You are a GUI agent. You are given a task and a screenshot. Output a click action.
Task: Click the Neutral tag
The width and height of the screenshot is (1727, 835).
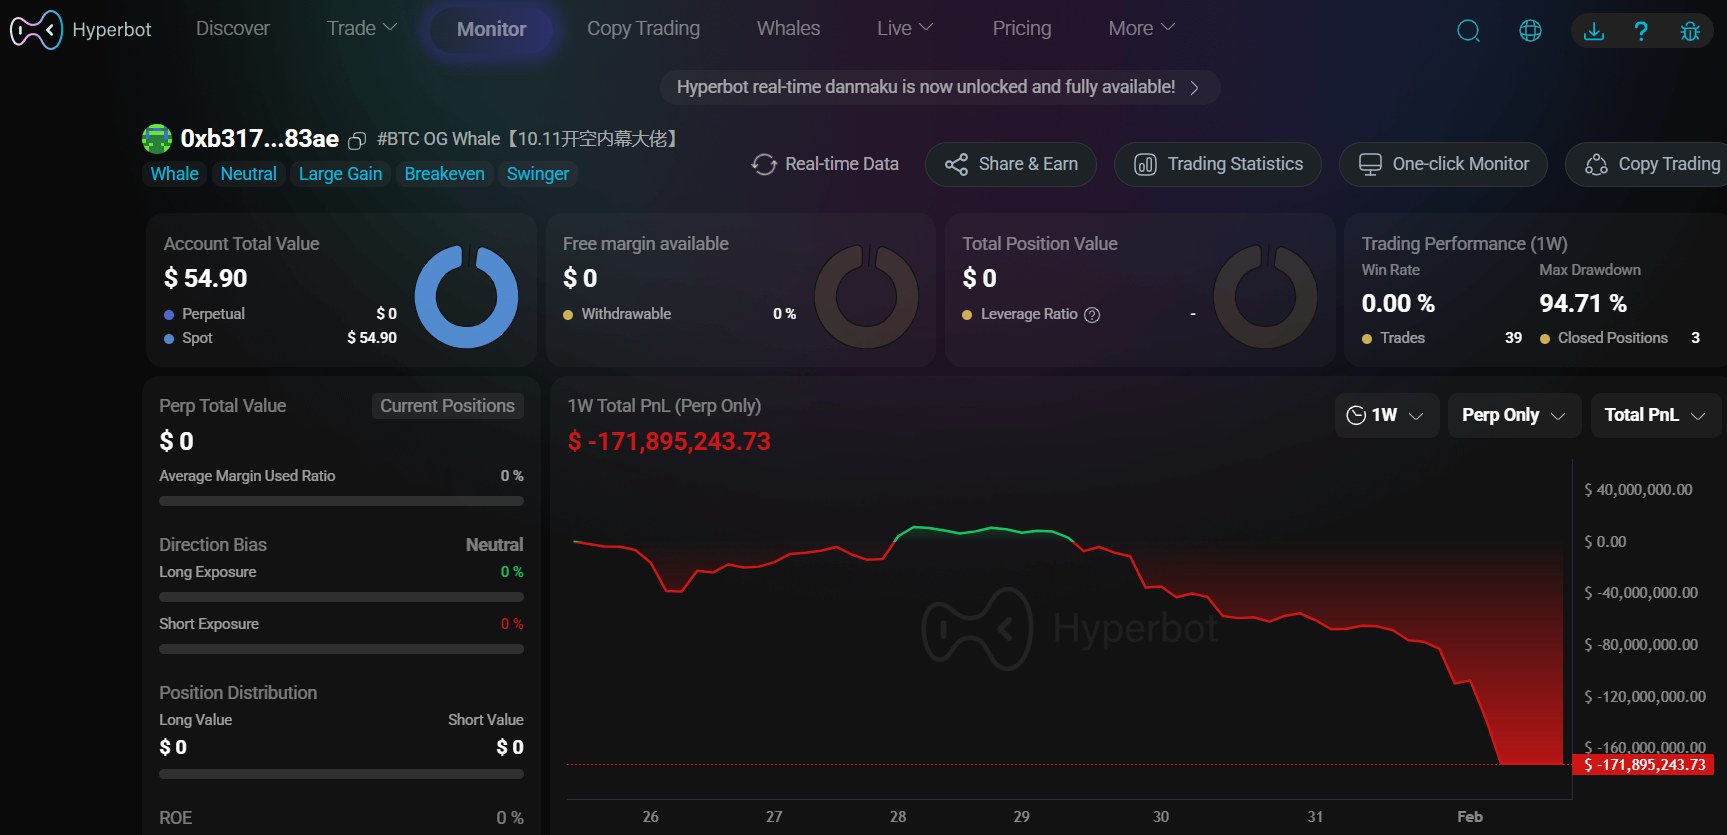248,174
